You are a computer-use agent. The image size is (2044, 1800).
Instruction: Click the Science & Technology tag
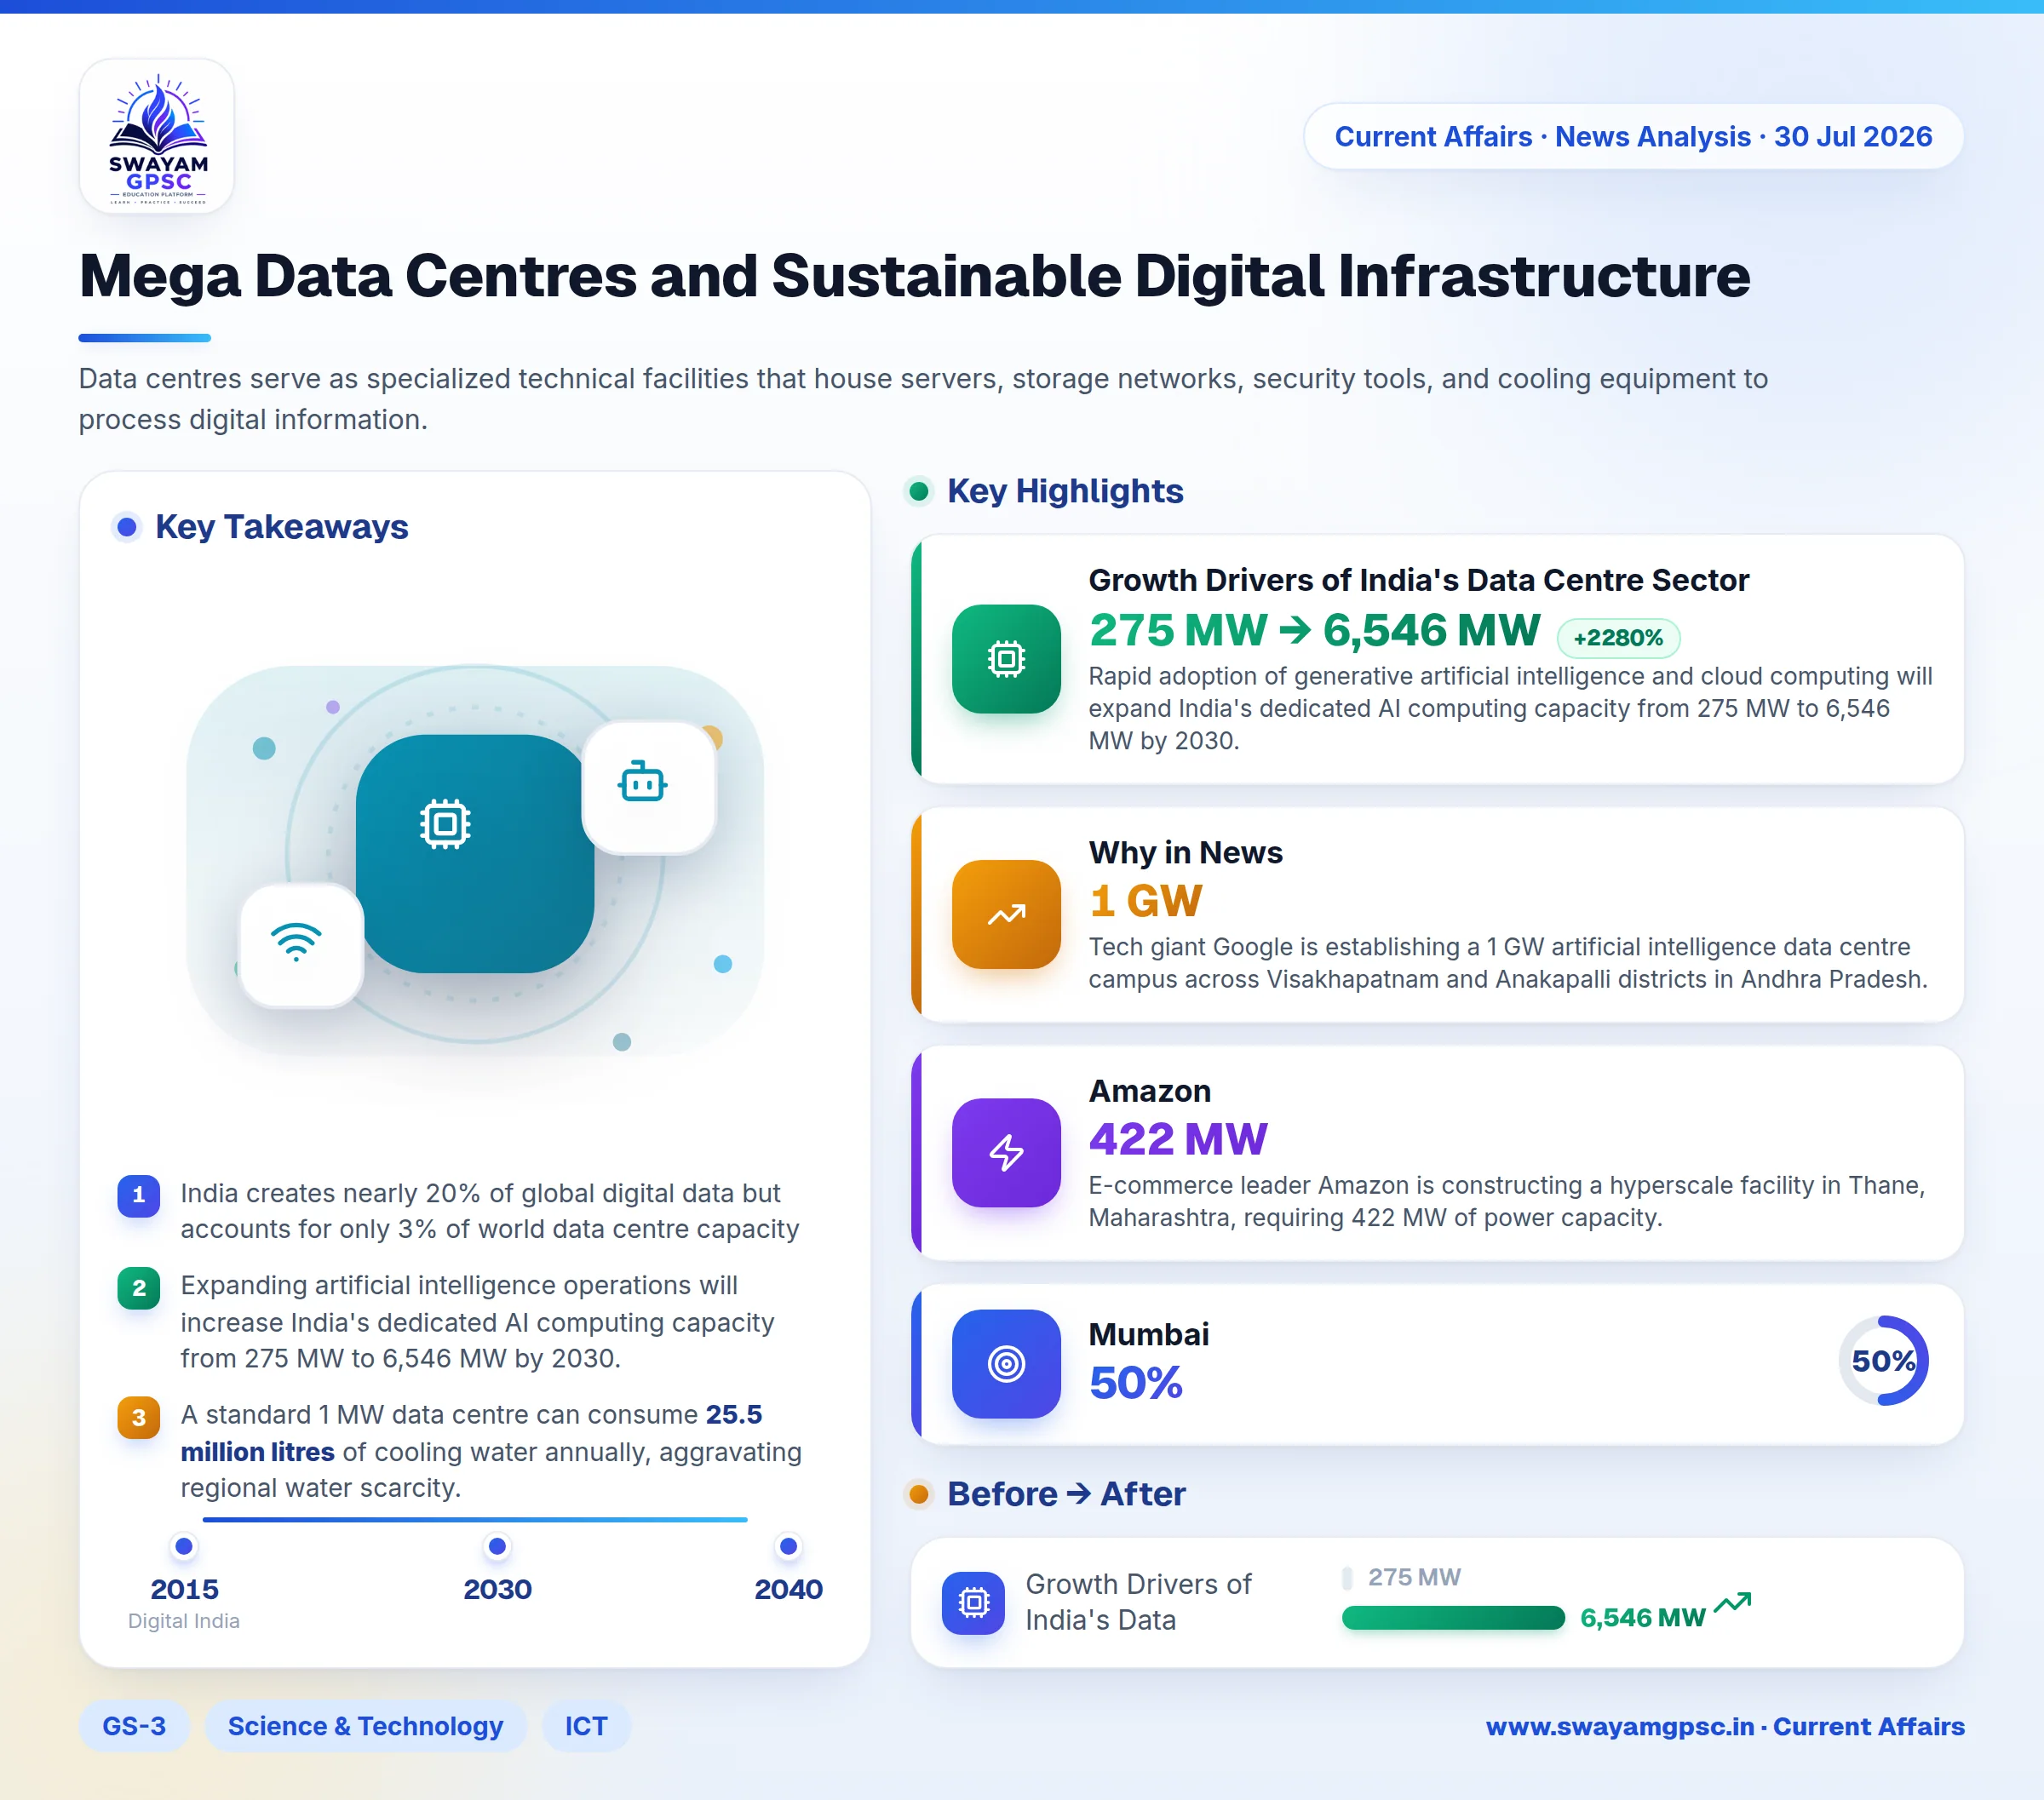point(365,1726)
